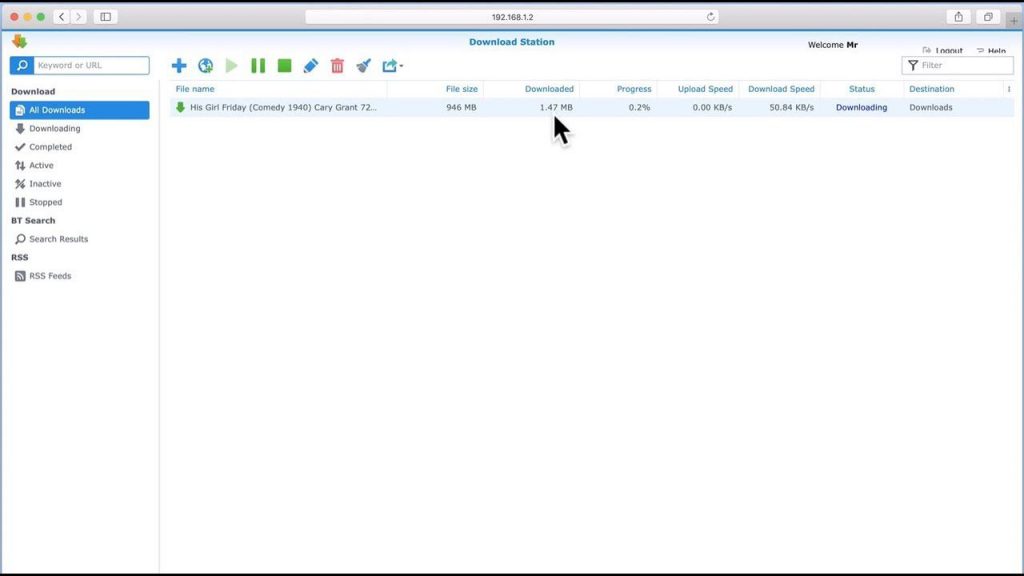The width and height of the screenshot is (1024, 576).
Task: Click the 0.00 KB/s upload speed cell
Action: [712, 107]
